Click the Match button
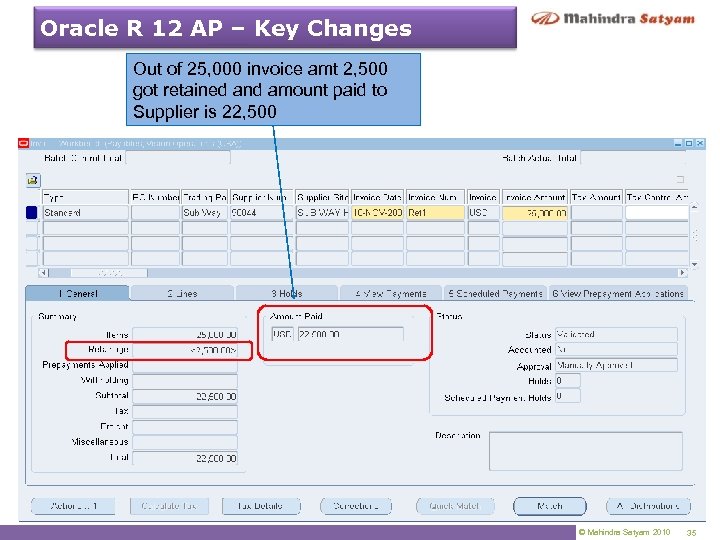720x540 pixels. 550,506
